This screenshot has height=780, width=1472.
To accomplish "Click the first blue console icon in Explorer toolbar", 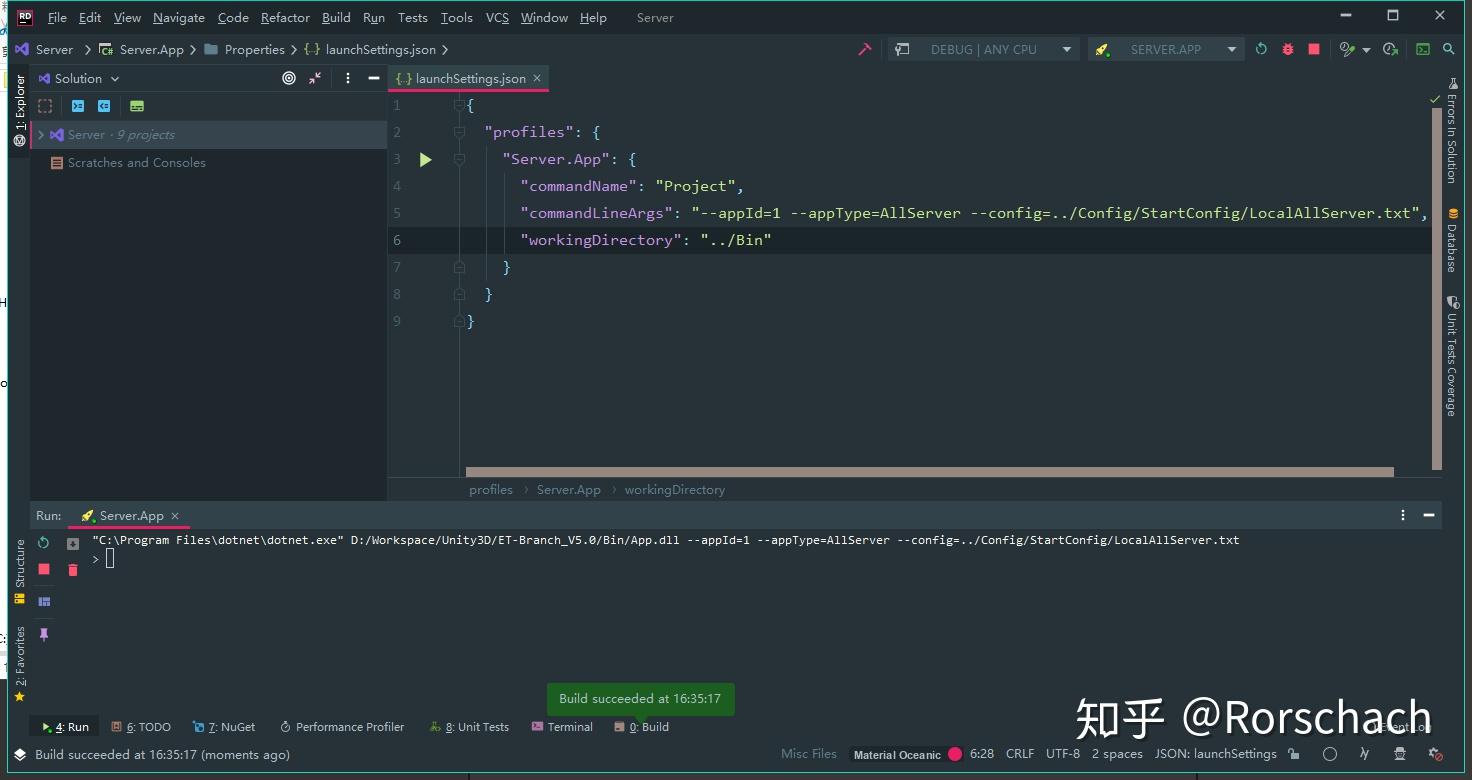I will click(x=77, y=106).
